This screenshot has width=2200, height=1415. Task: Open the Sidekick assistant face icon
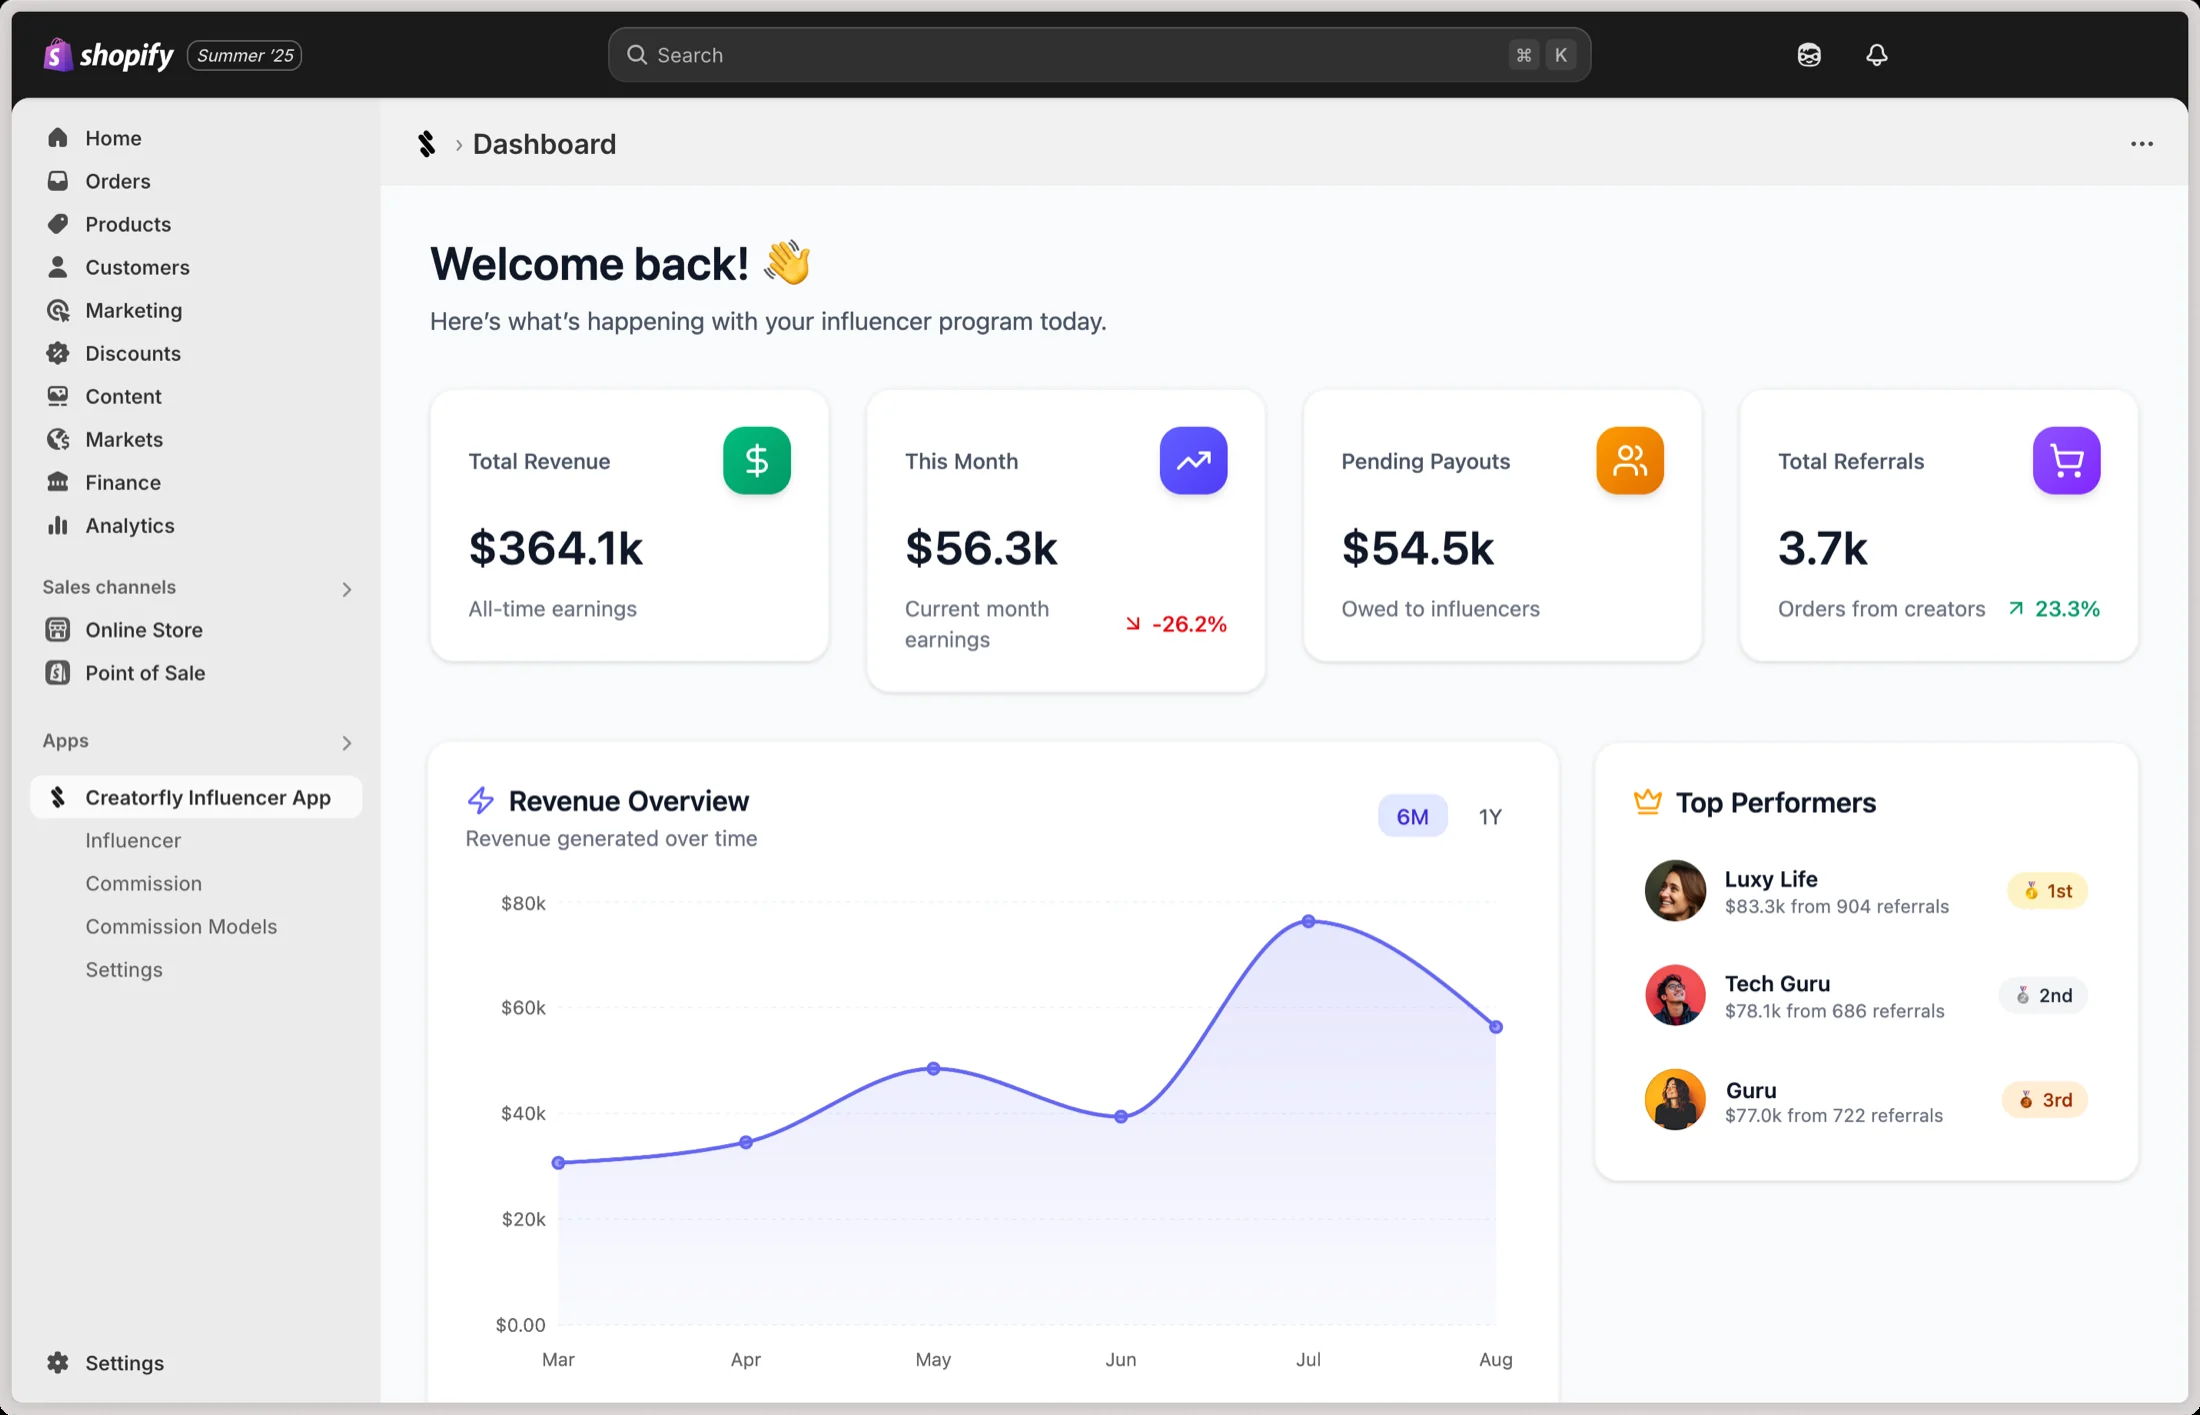[1809, 55]
